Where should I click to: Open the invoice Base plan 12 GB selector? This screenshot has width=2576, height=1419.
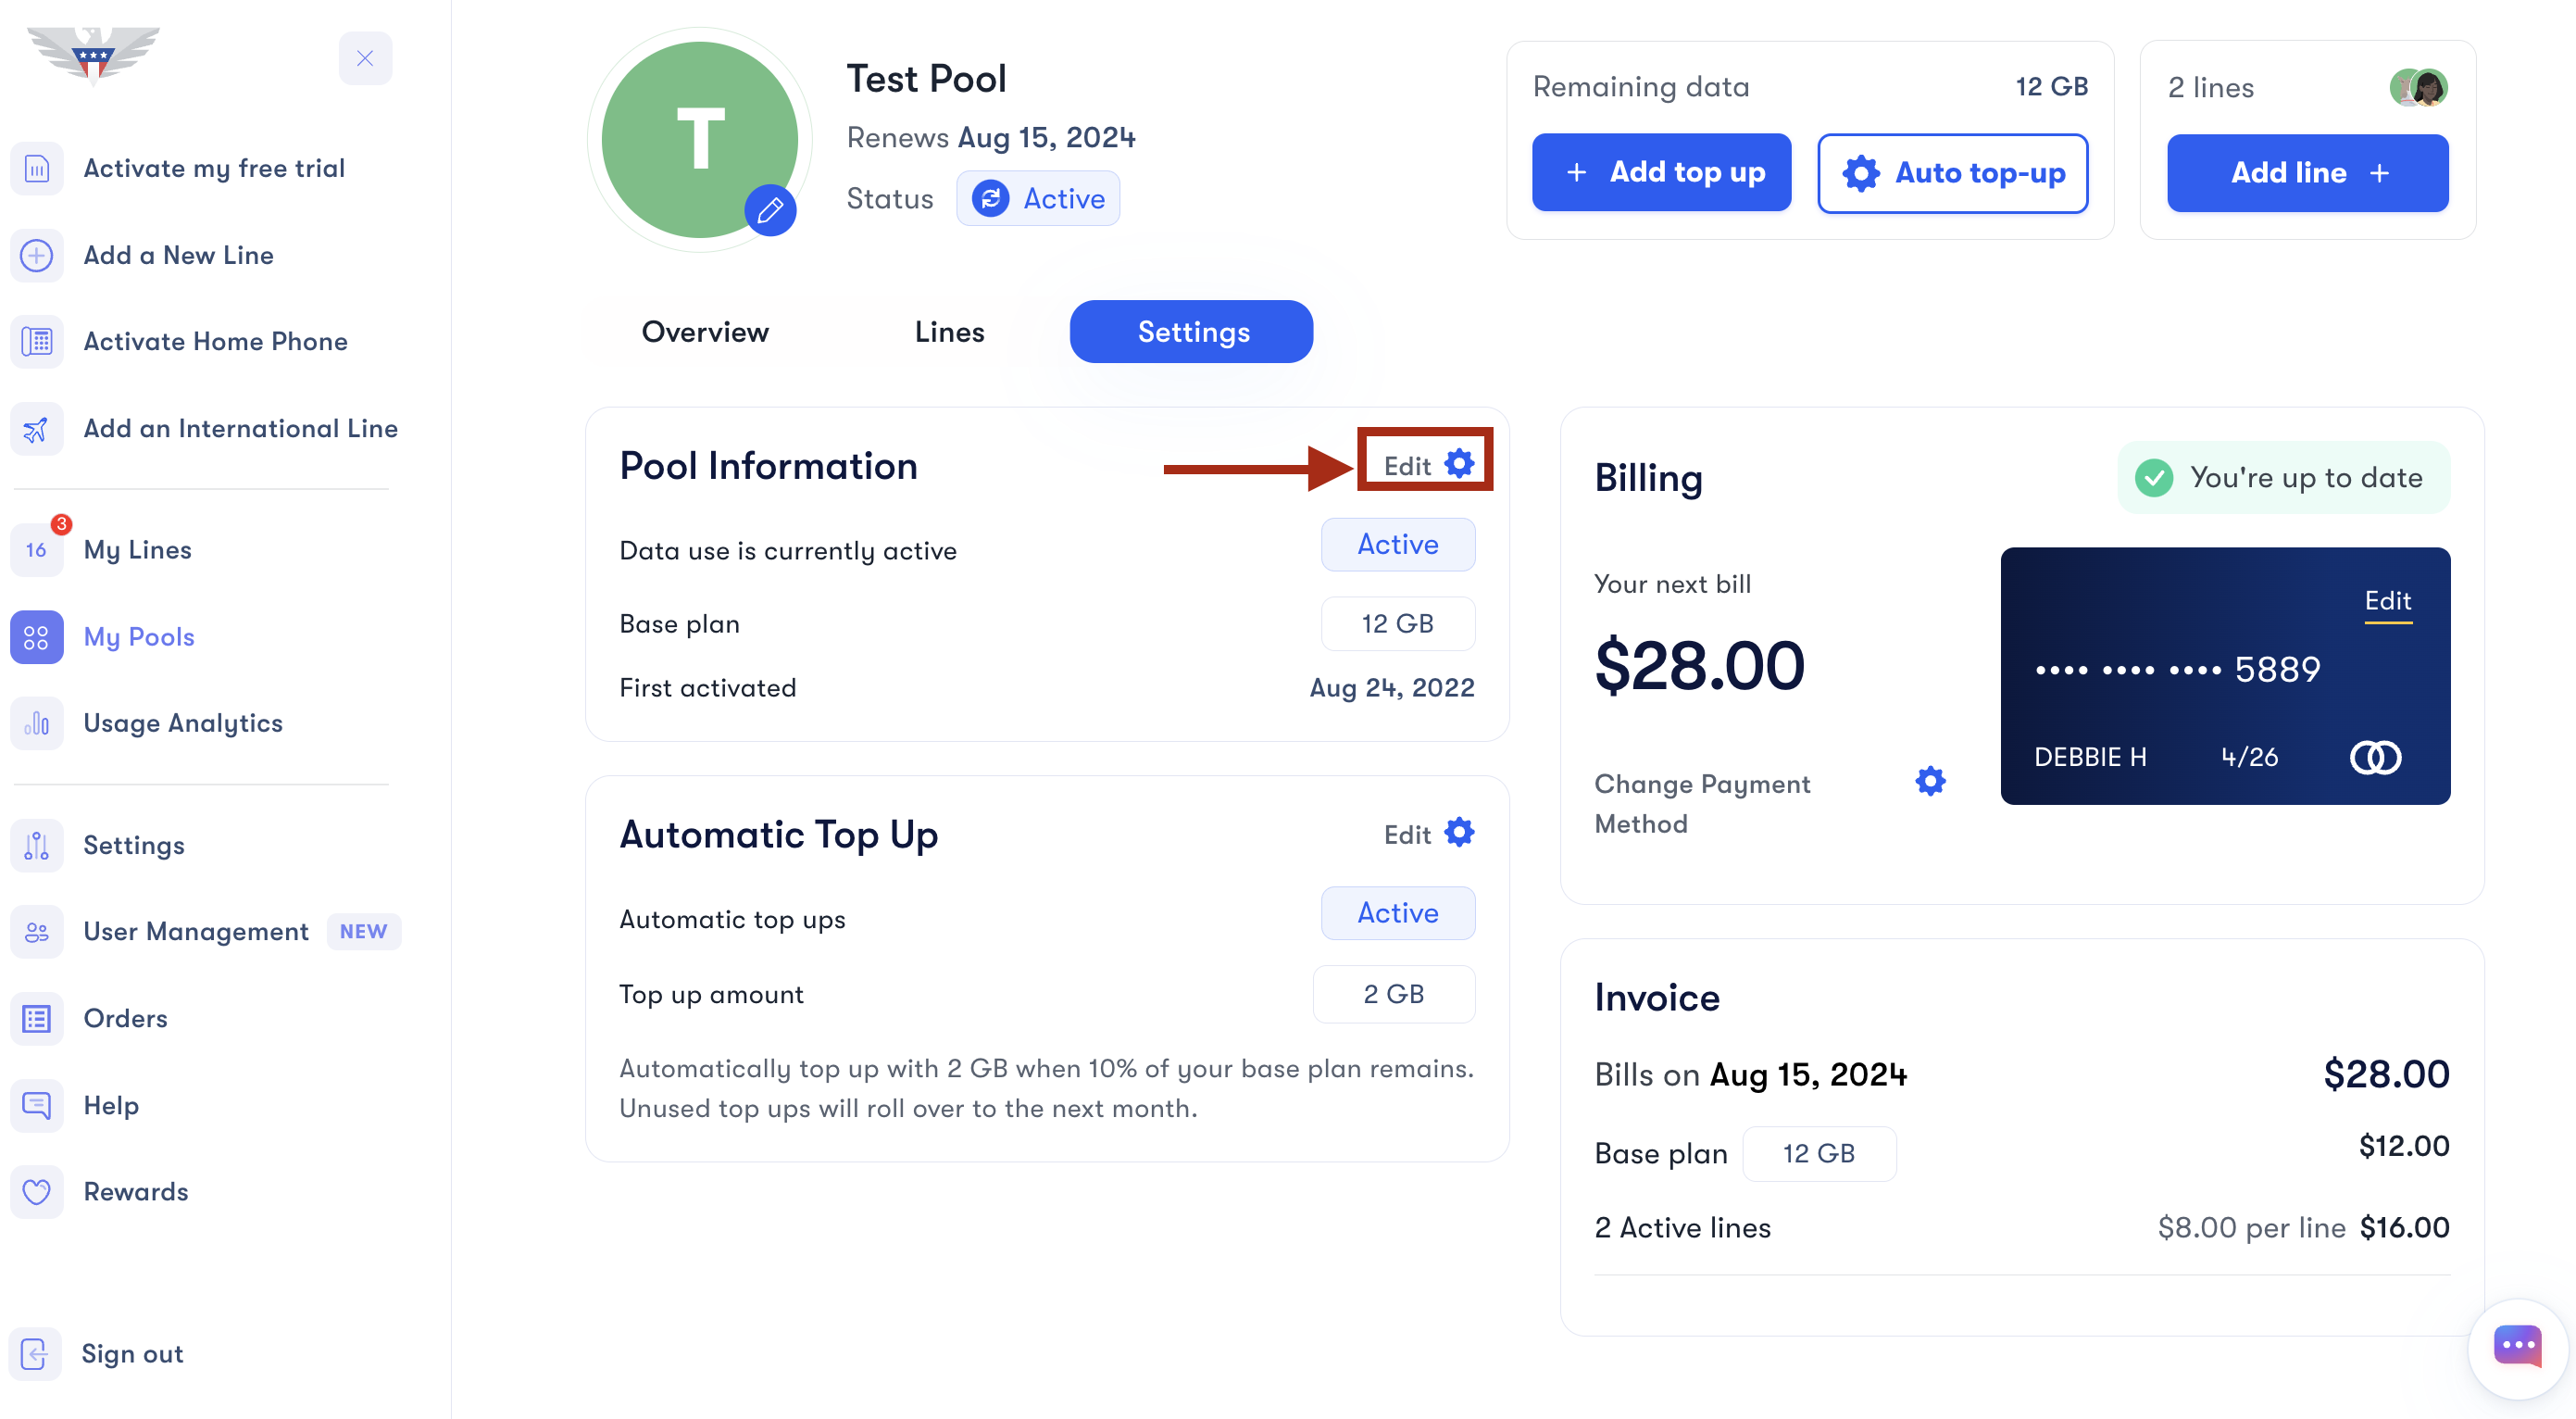pos(1819,1153)
